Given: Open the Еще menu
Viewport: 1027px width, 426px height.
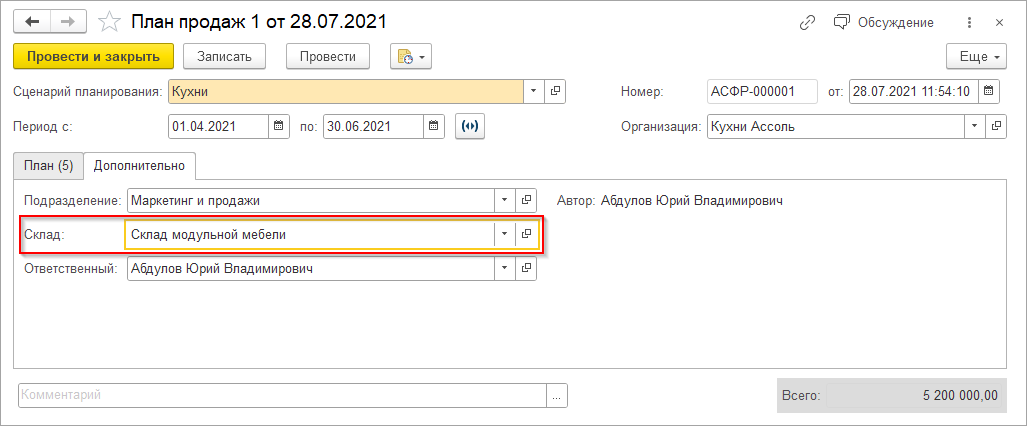Looking at the screenshot, I should pos(975,56).
